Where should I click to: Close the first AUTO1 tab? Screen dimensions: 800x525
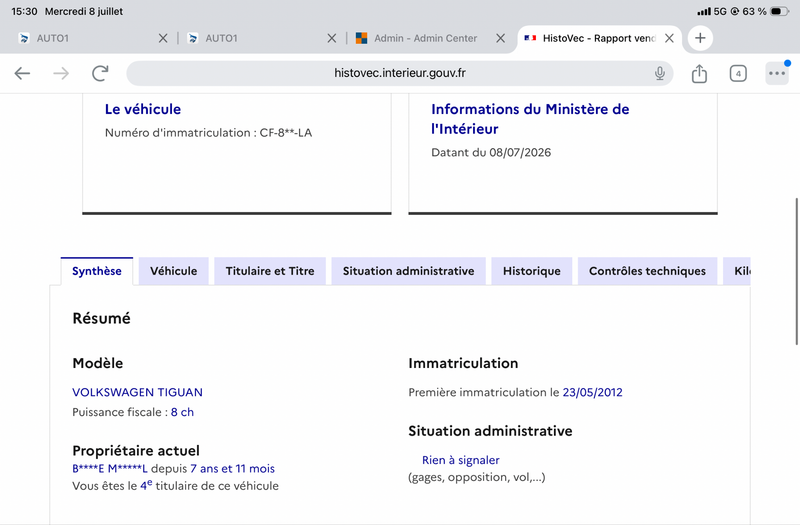tap(163, 38)
